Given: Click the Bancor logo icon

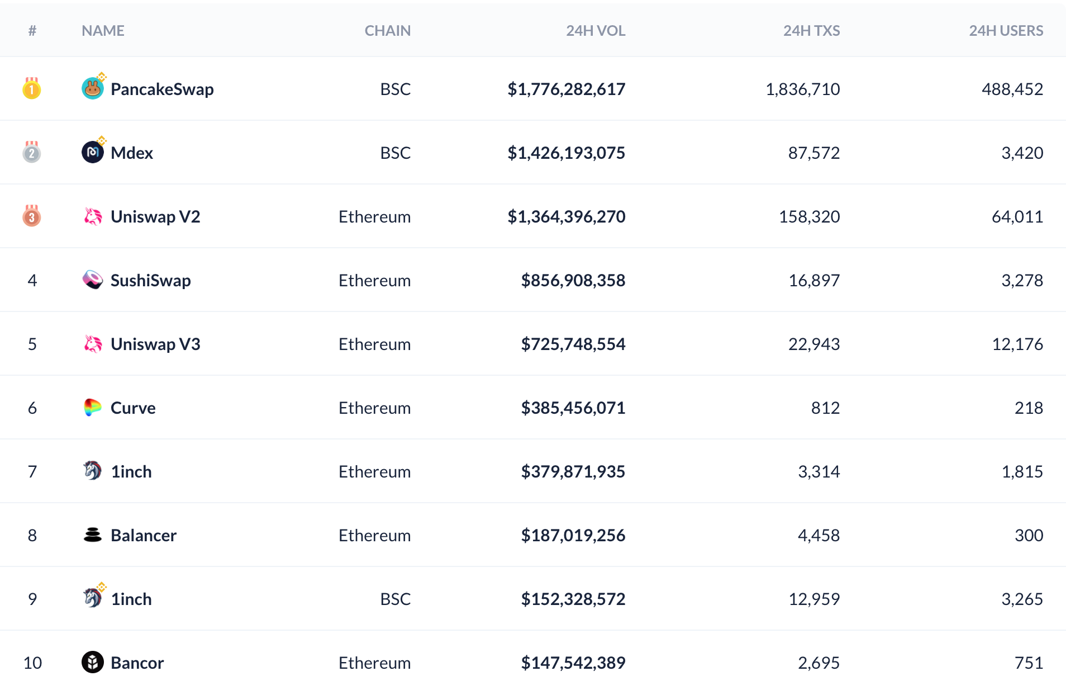Looking at the screenshot, I should 92,662.
